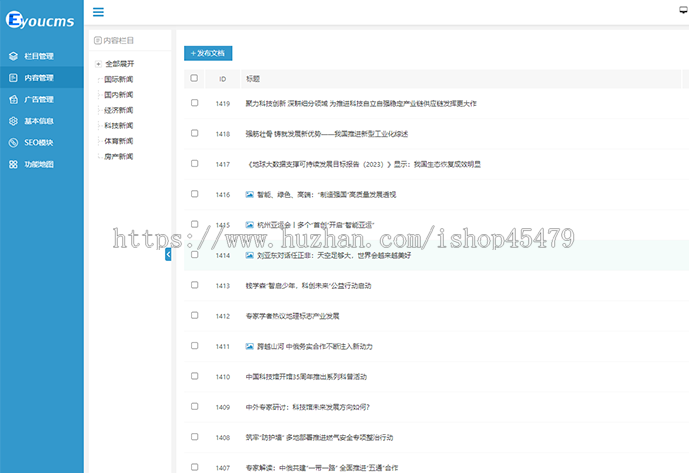
Task: Open the article 跨越山河 中俄务实合作
Action: 315,346
